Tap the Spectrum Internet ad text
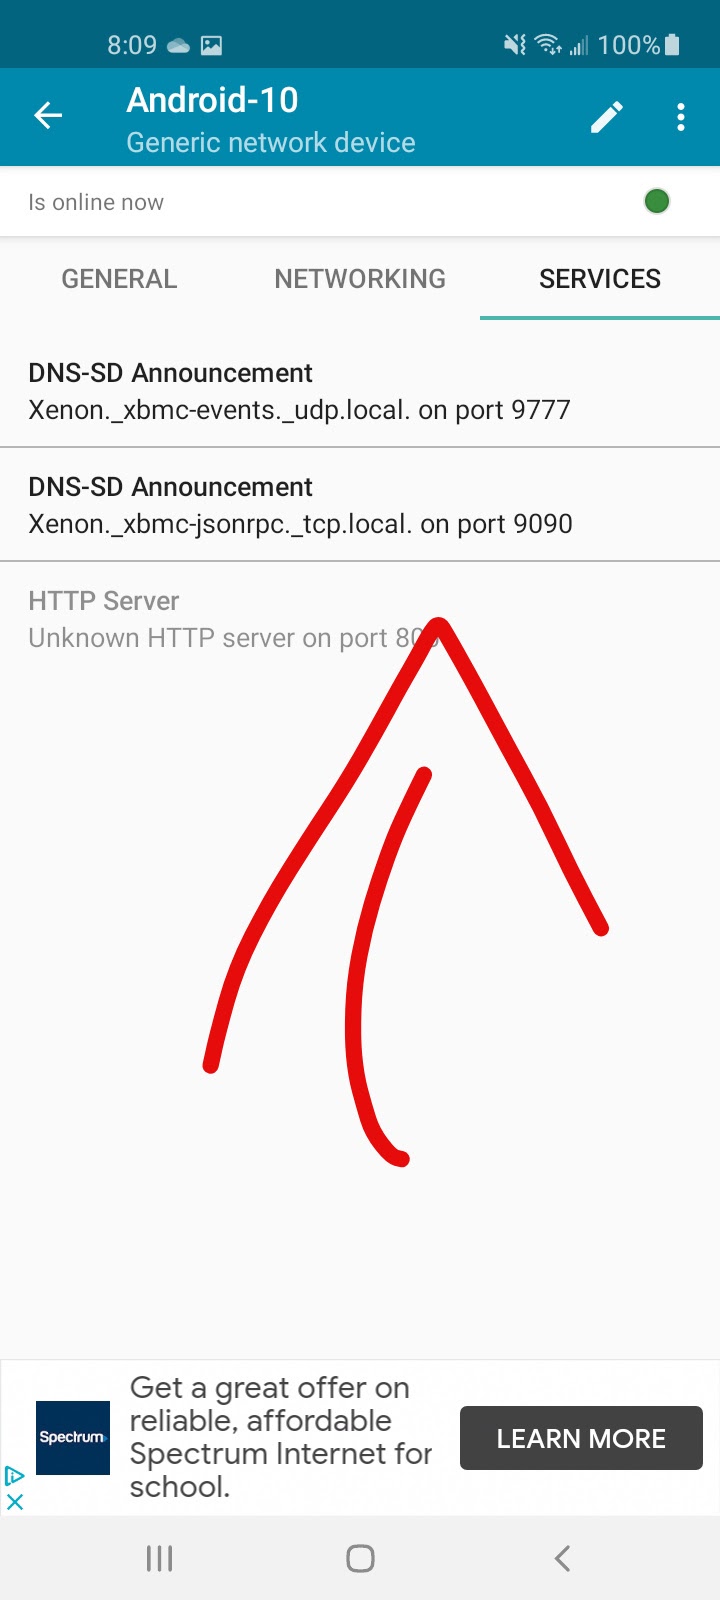The width and height of the screenshot is (720, 1600). [x=281, y=1437]
